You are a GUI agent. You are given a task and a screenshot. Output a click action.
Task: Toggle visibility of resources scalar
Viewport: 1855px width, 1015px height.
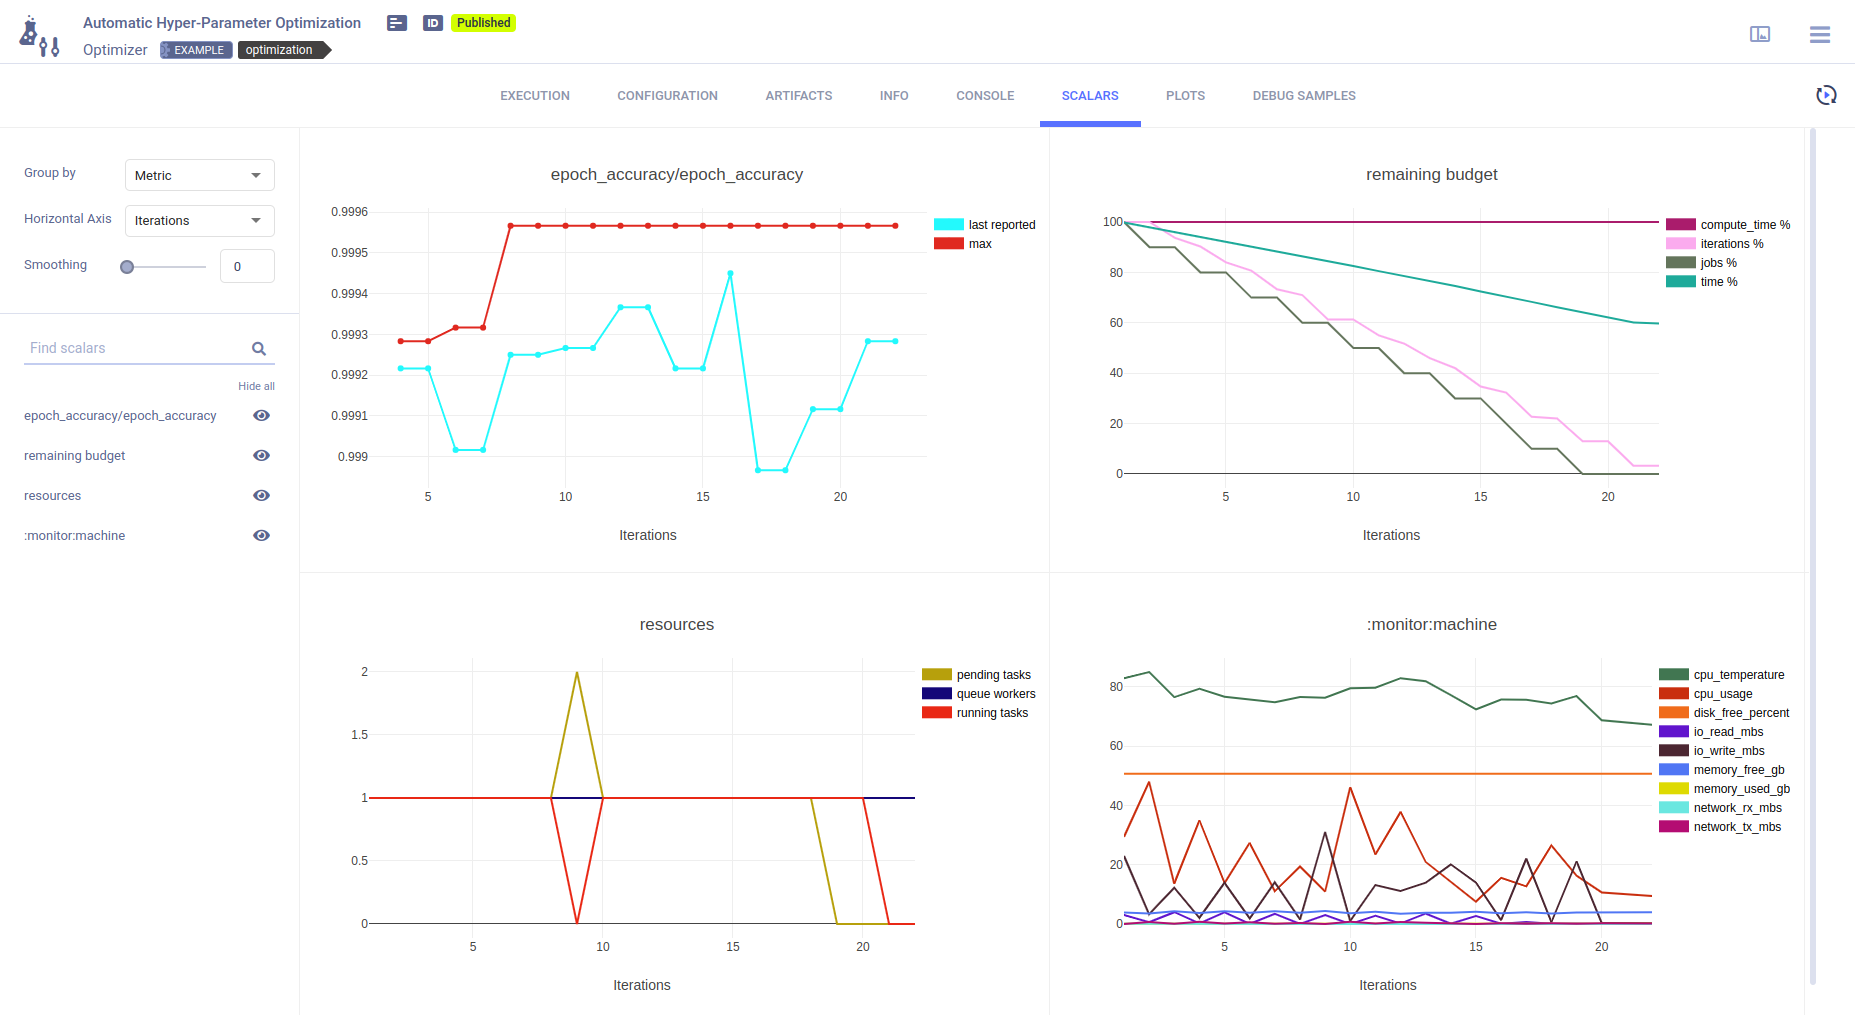point(261,496)
